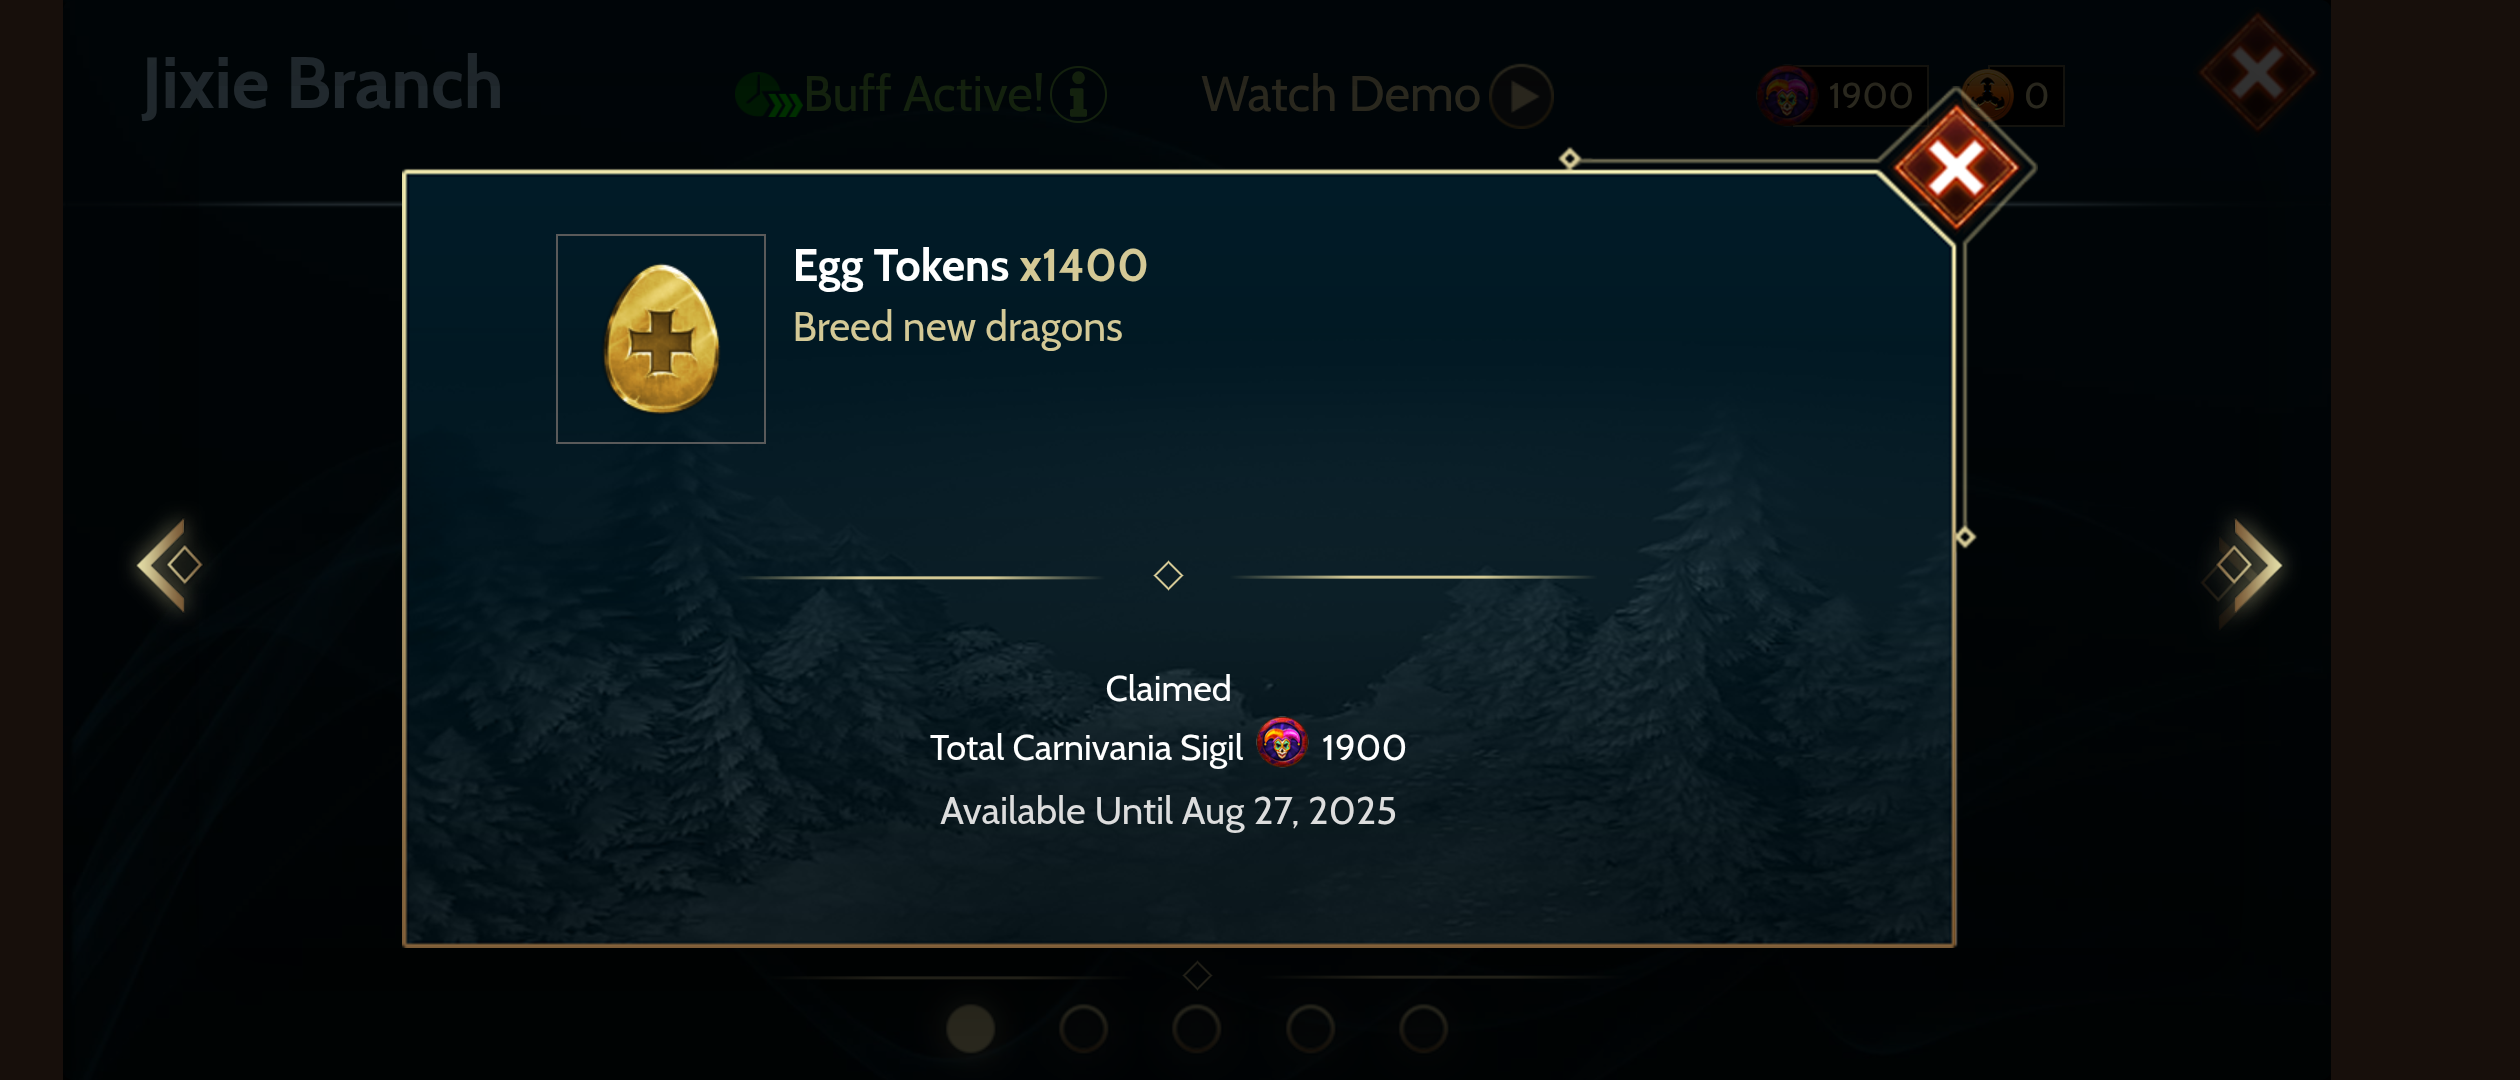Close the Jixie Branch screen
2520x1080 pixels.
point(2257,72)
